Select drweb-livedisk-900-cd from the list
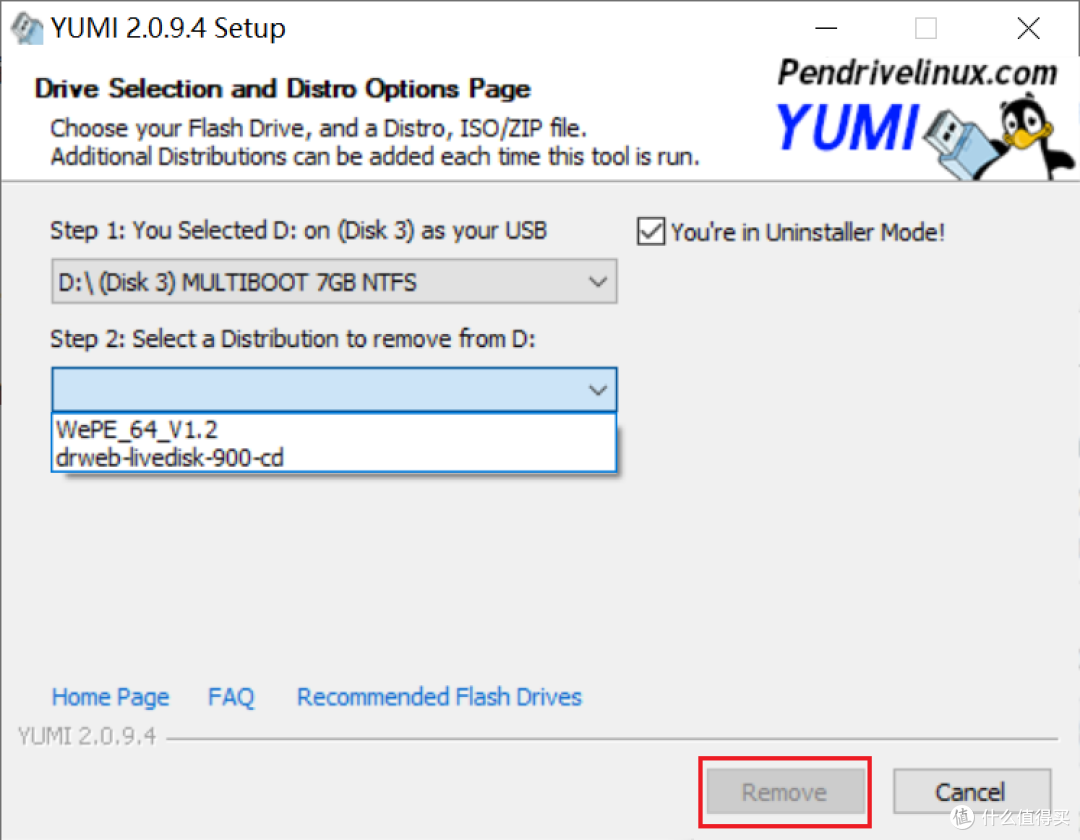This screenshot has width=1080, height=840. (x=333, y=457)
